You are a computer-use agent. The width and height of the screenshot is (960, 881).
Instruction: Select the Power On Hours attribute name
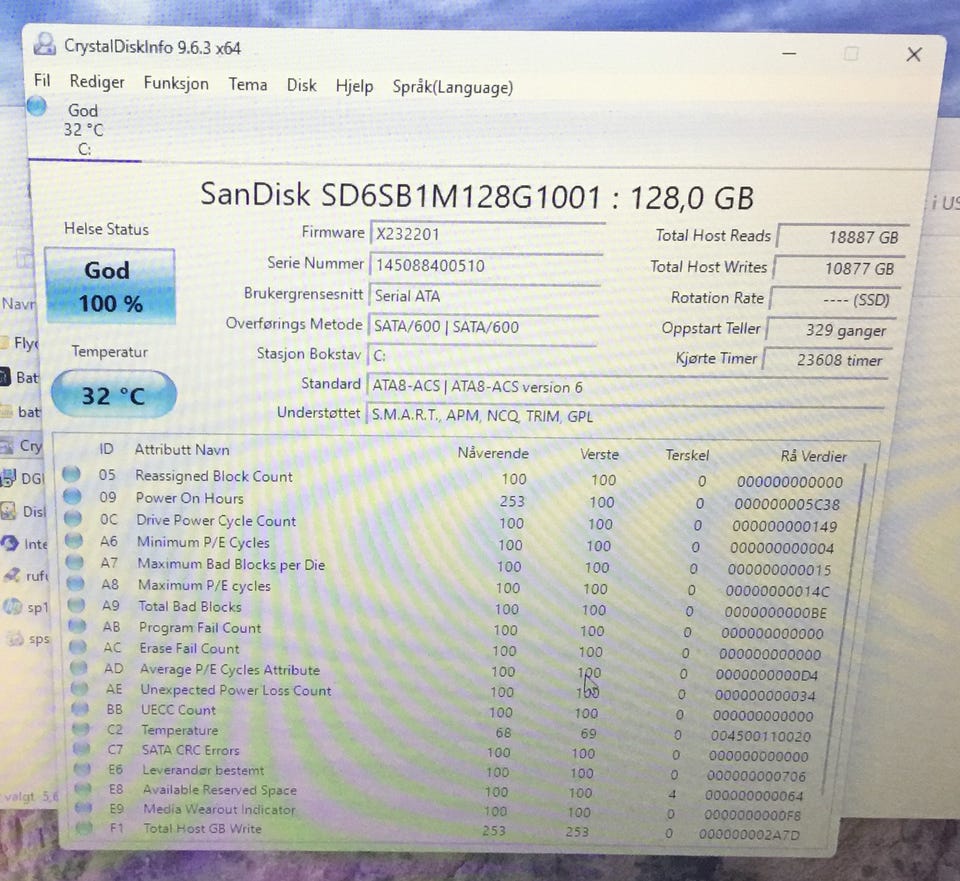pyautogui.click(x=189, y=498)
